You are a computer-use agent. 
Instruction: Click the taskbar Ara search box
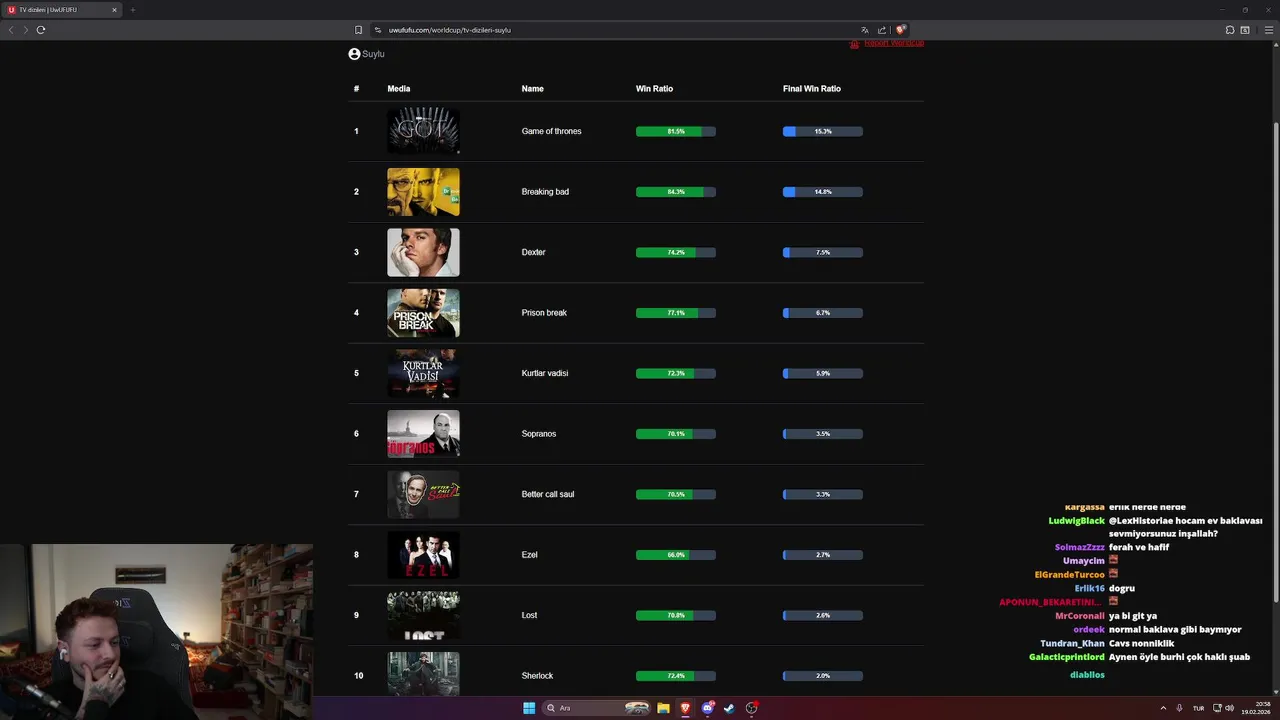pyautogui.click(x=597, y=708)
